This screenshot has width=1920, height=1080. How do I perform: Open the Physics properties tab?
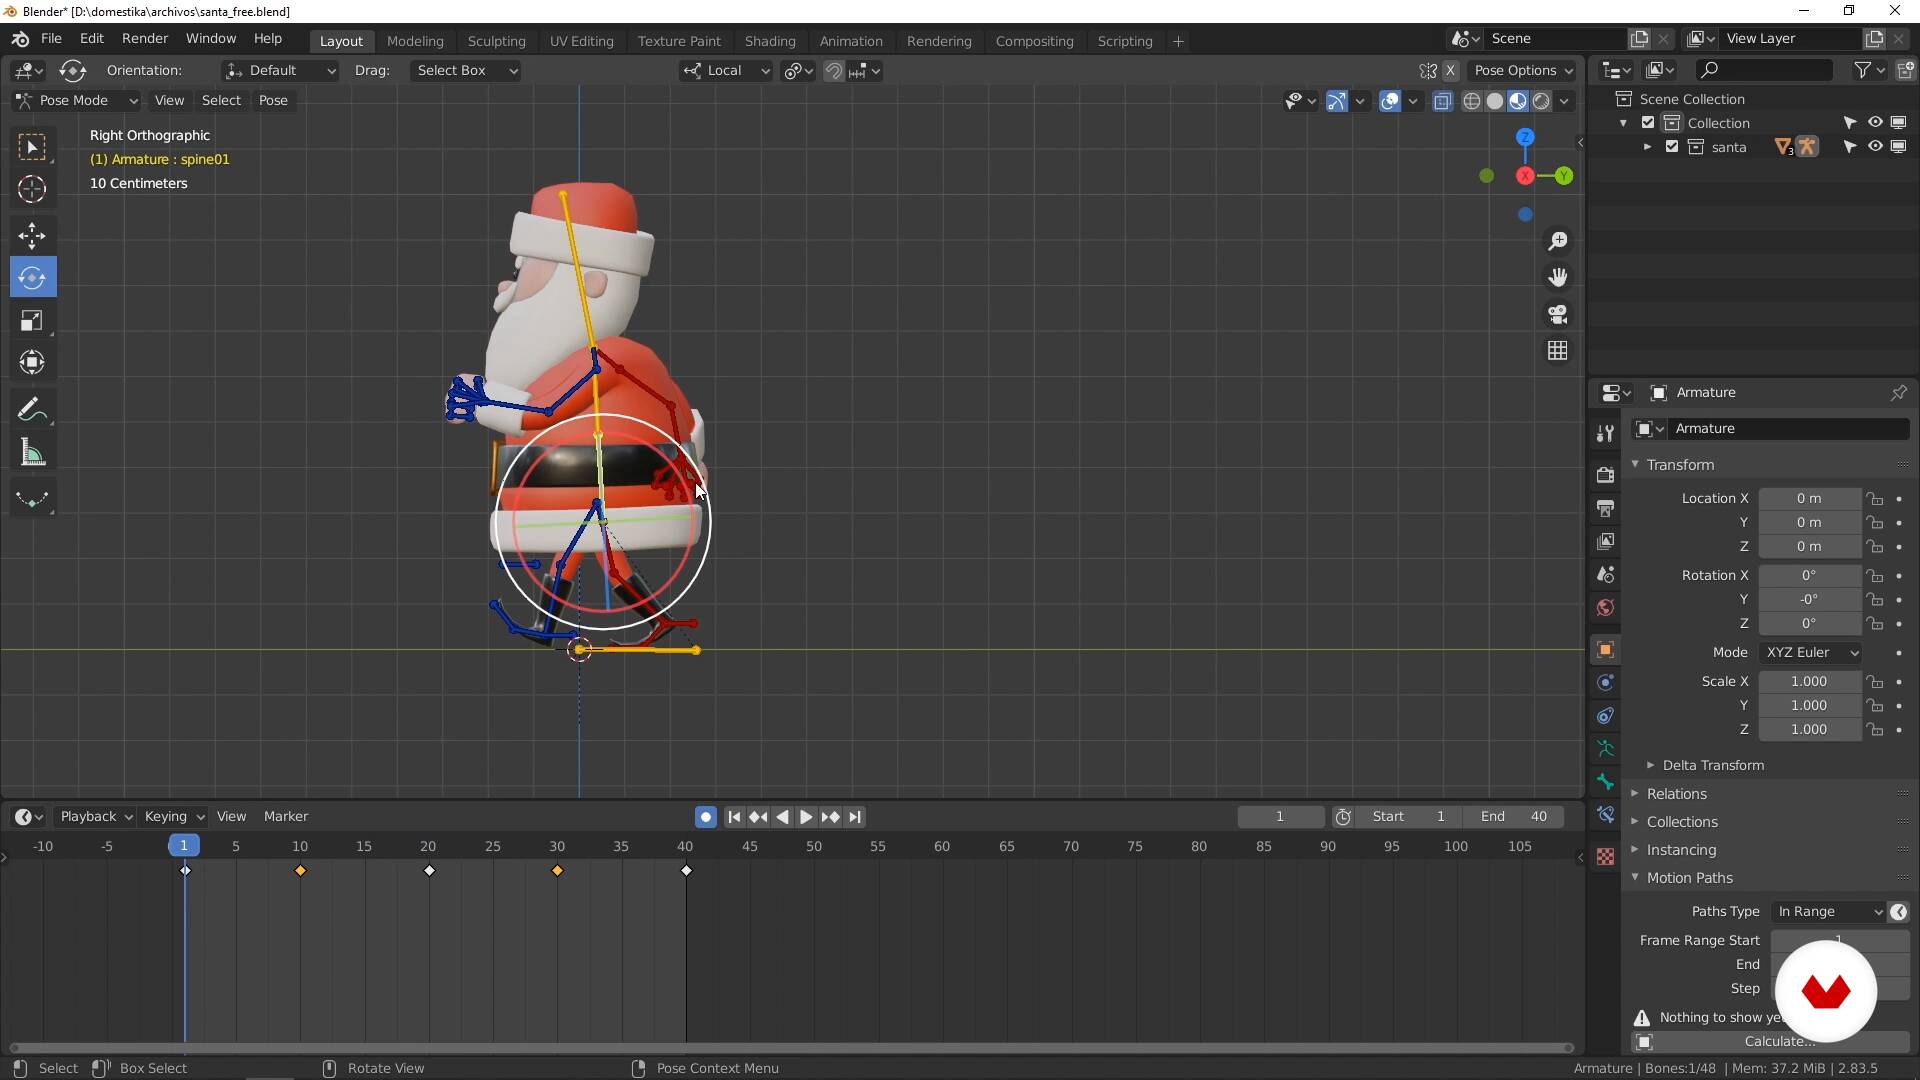1606,683
